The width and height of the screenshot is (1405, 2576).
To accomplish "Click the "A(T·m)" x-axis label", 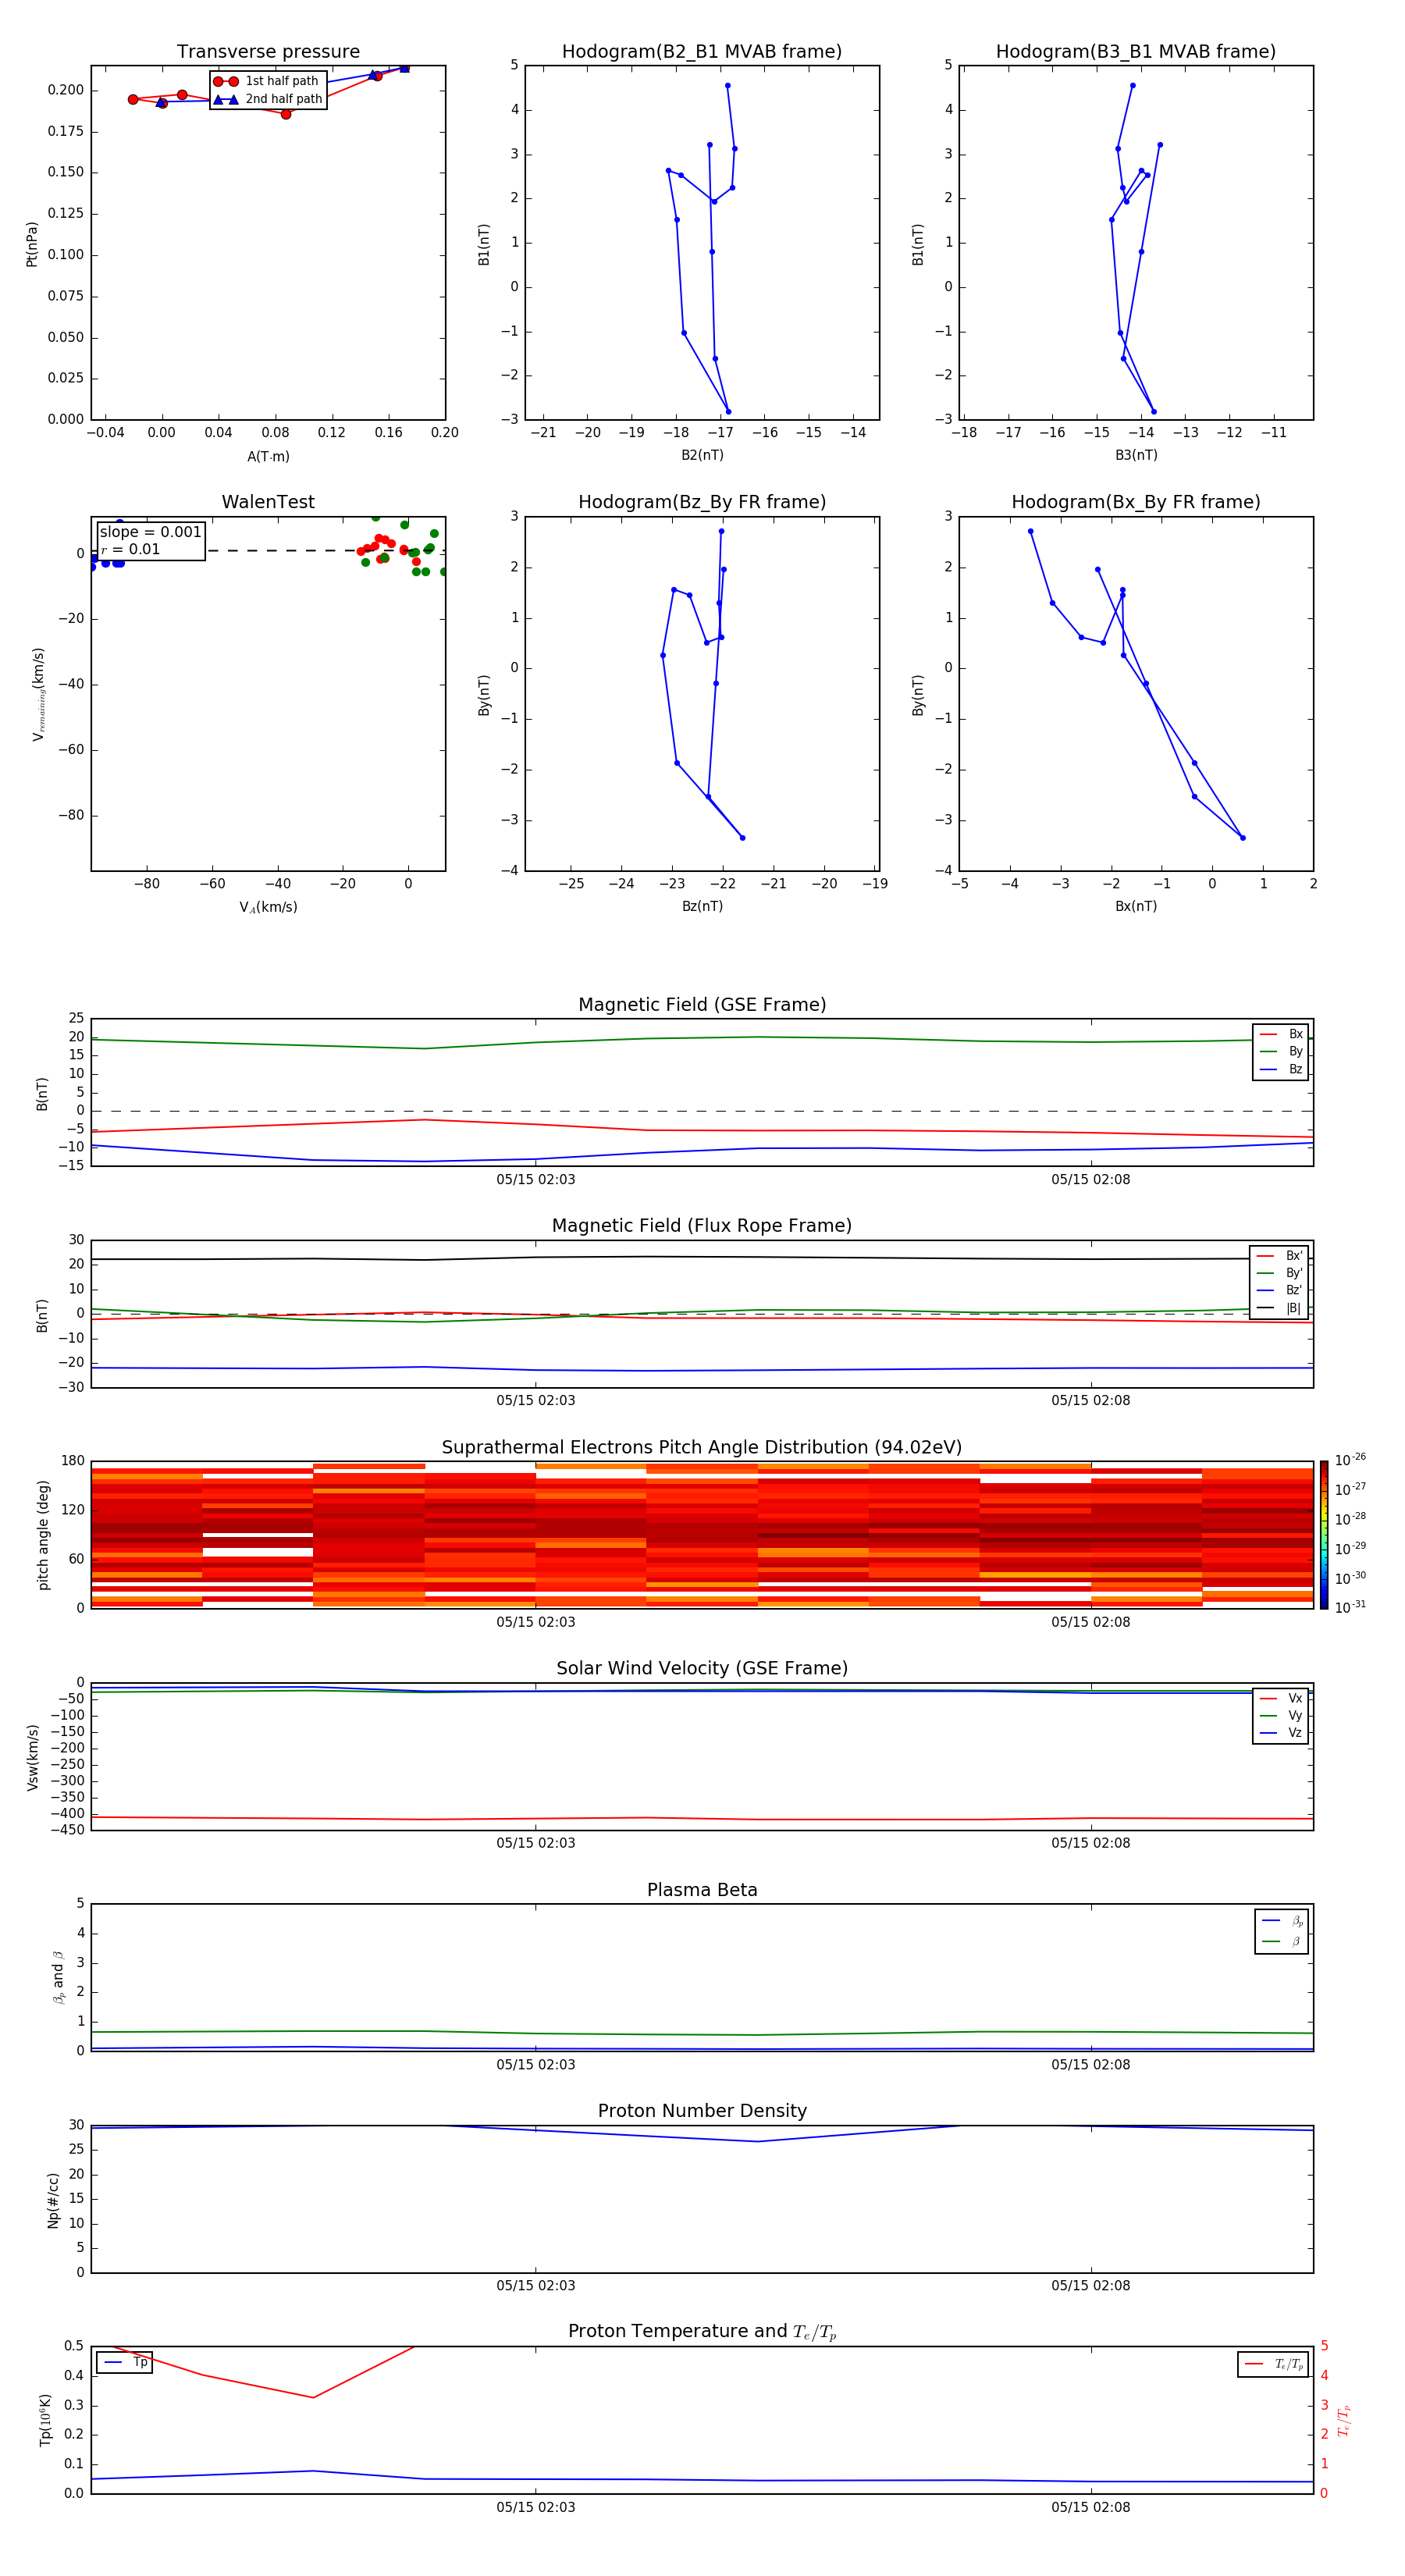I will 268,457.
